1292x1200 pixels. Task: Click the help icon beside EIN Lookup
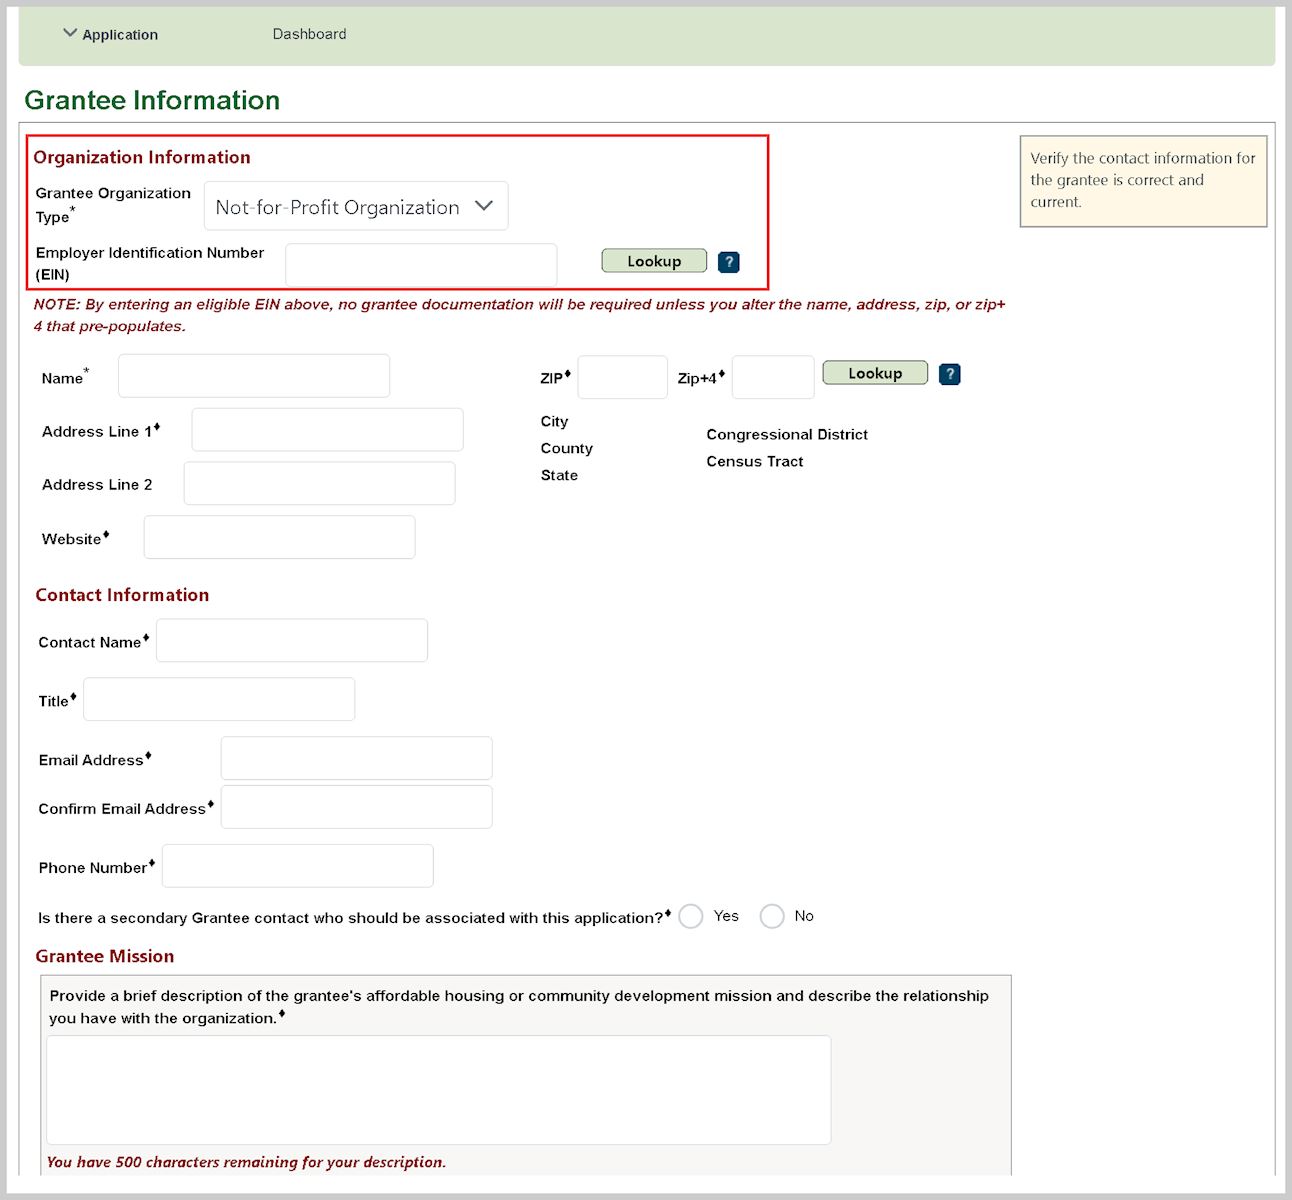point(729,262)
